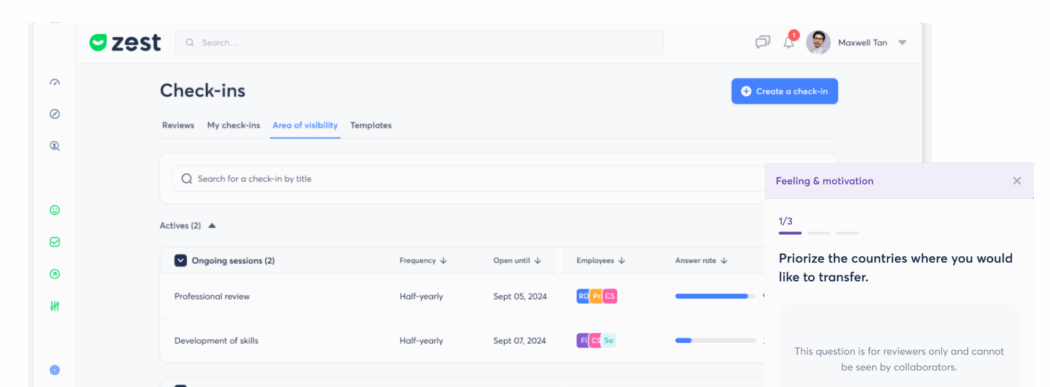The height and width of the screenshot is (387, 1050).
Task: Click the Sa teal employee badge
Action: (x=609, y=340)
